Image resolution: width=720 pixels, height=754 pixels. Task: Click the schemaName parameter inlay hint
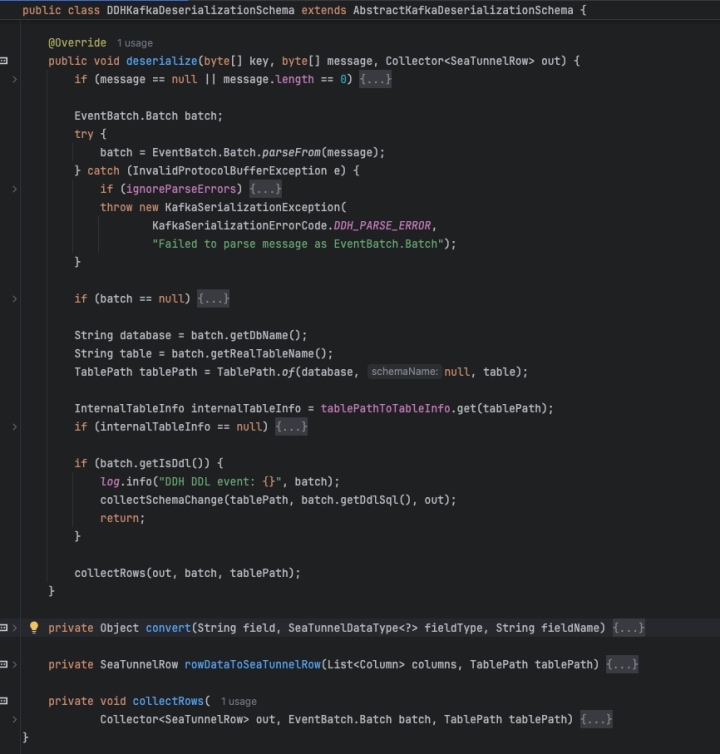[403, 372]
